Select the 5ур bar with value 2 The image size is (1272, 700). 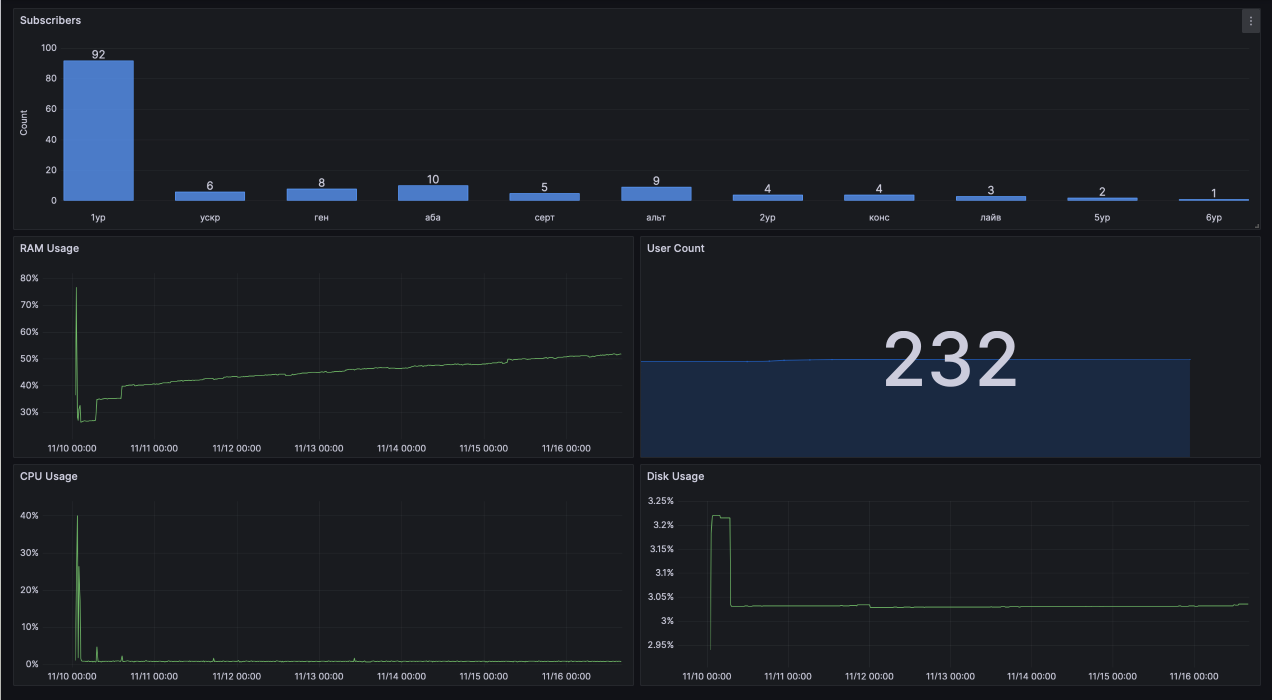[x=1102, y=199]
